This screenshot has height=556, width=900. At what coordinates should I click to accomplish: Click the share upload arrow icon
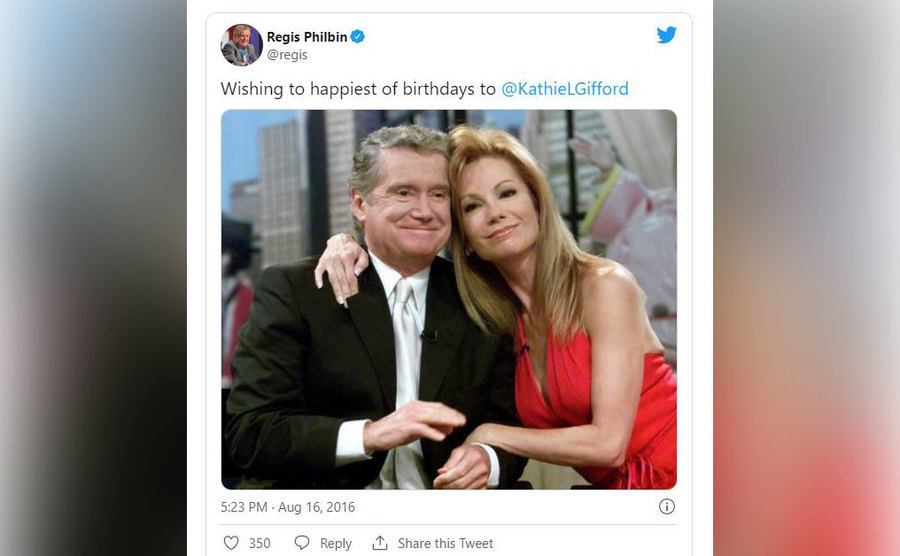380,543
